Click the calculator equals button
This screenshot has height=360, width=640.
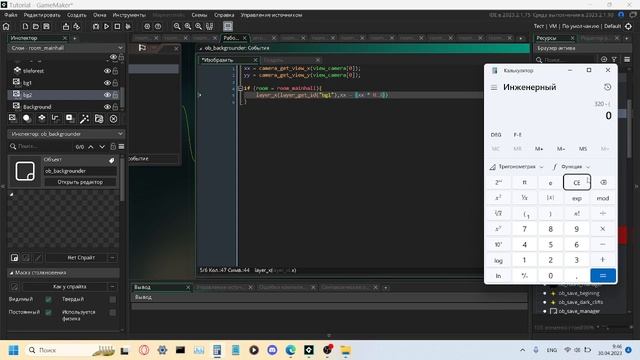[603, 276]
